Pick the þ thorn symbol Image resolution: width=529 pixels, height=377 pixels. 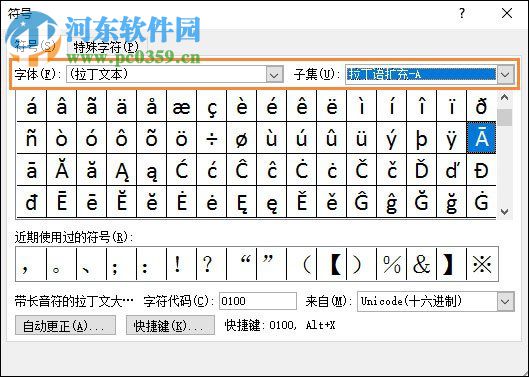(421, 138)
